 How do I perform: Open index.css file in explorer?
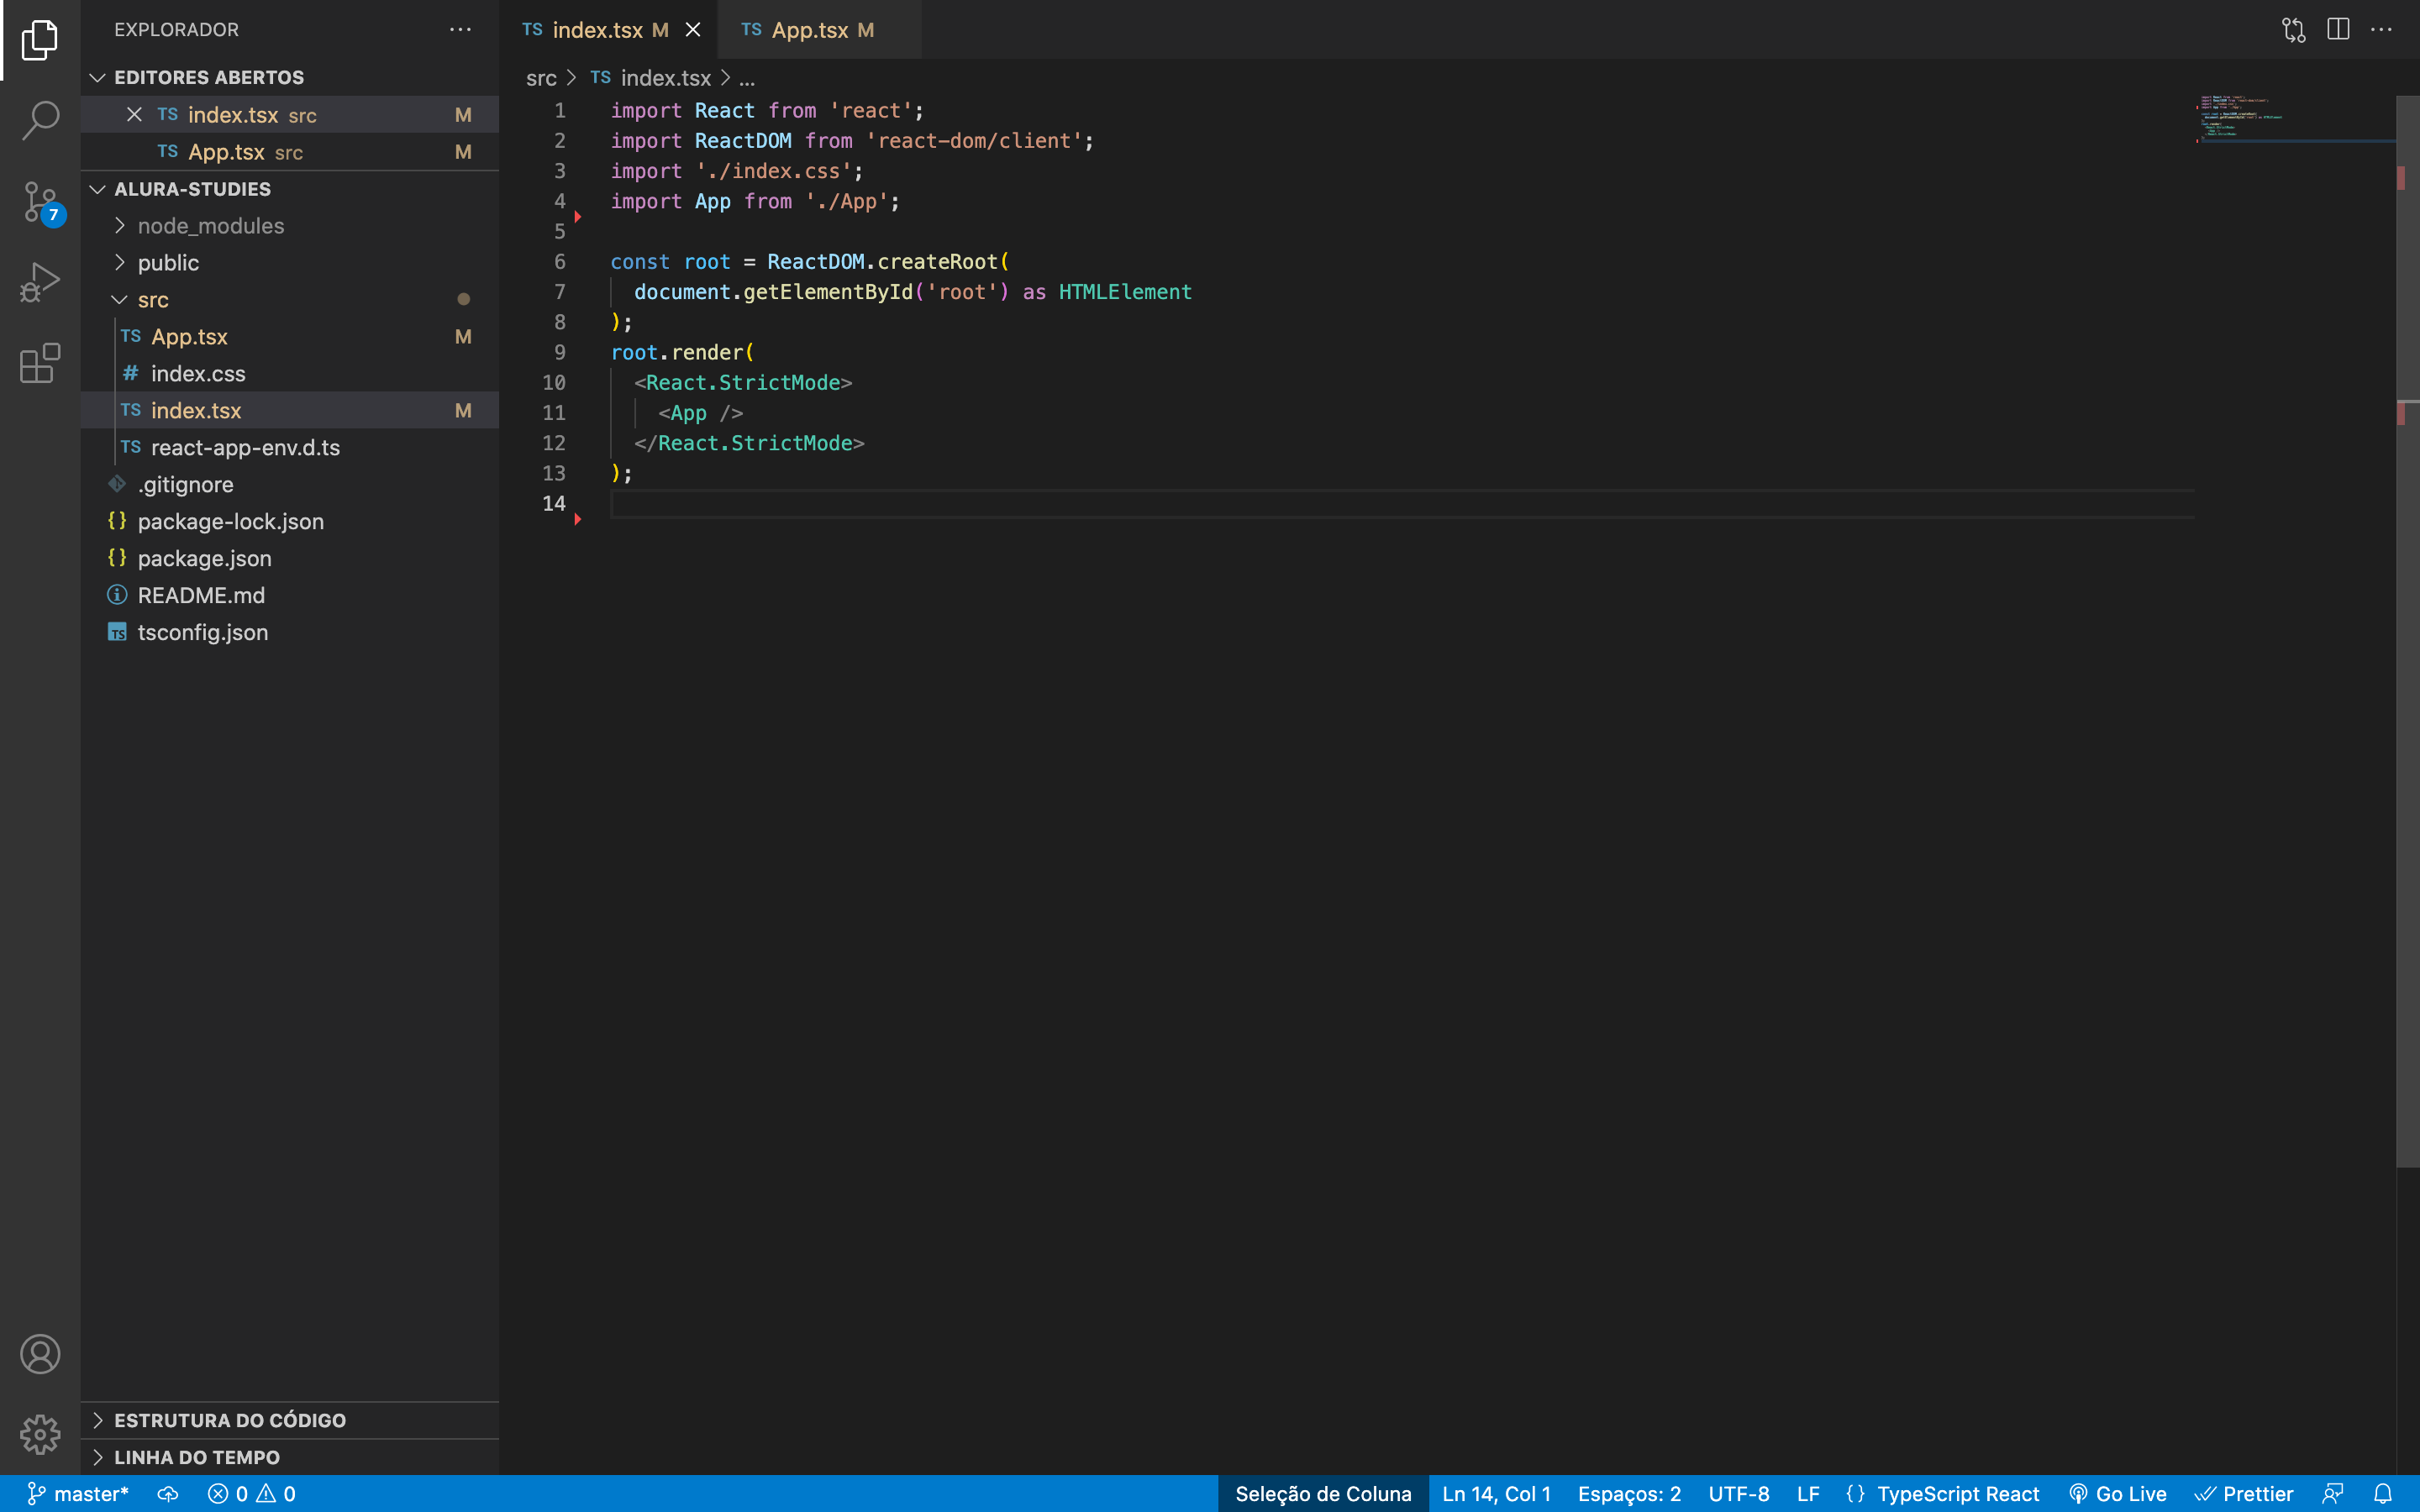click(290, 374)
